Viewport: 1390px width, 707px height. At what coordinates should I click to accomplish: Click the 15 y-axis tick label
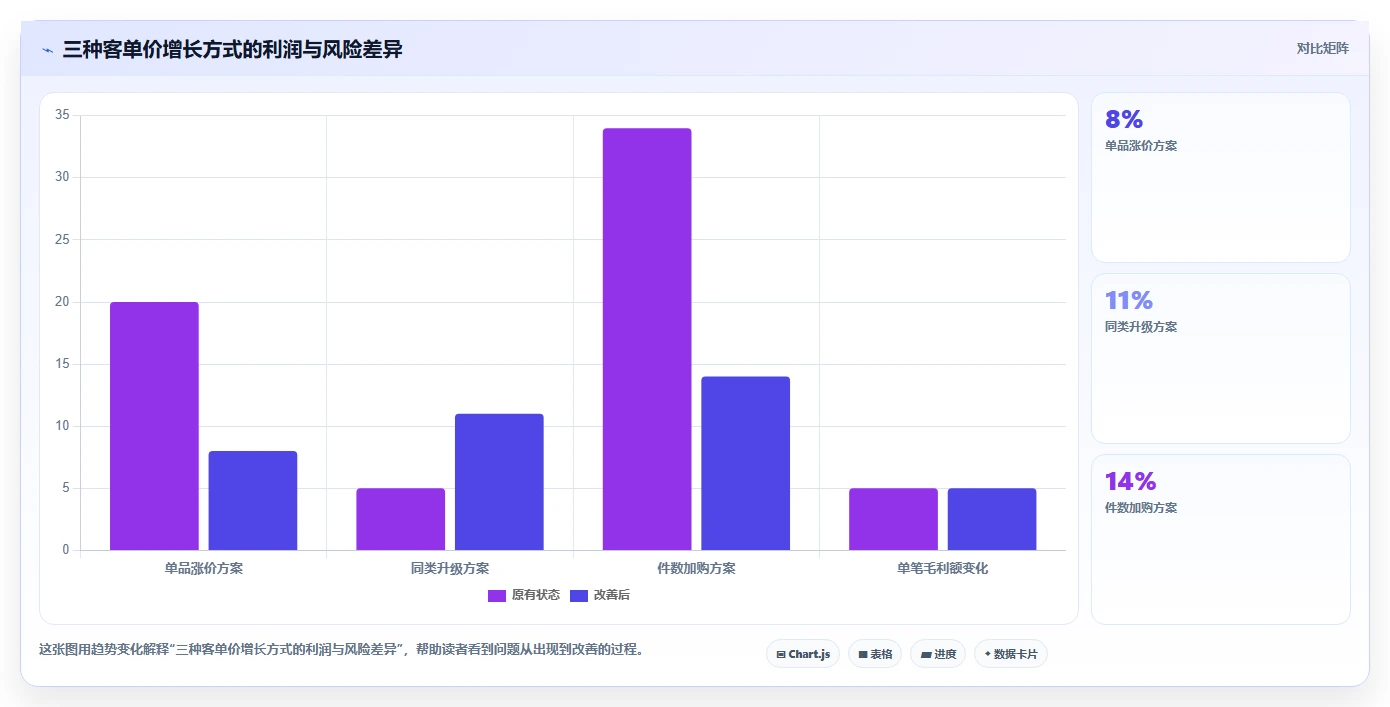pyautogui.click(x=62, y=364)
